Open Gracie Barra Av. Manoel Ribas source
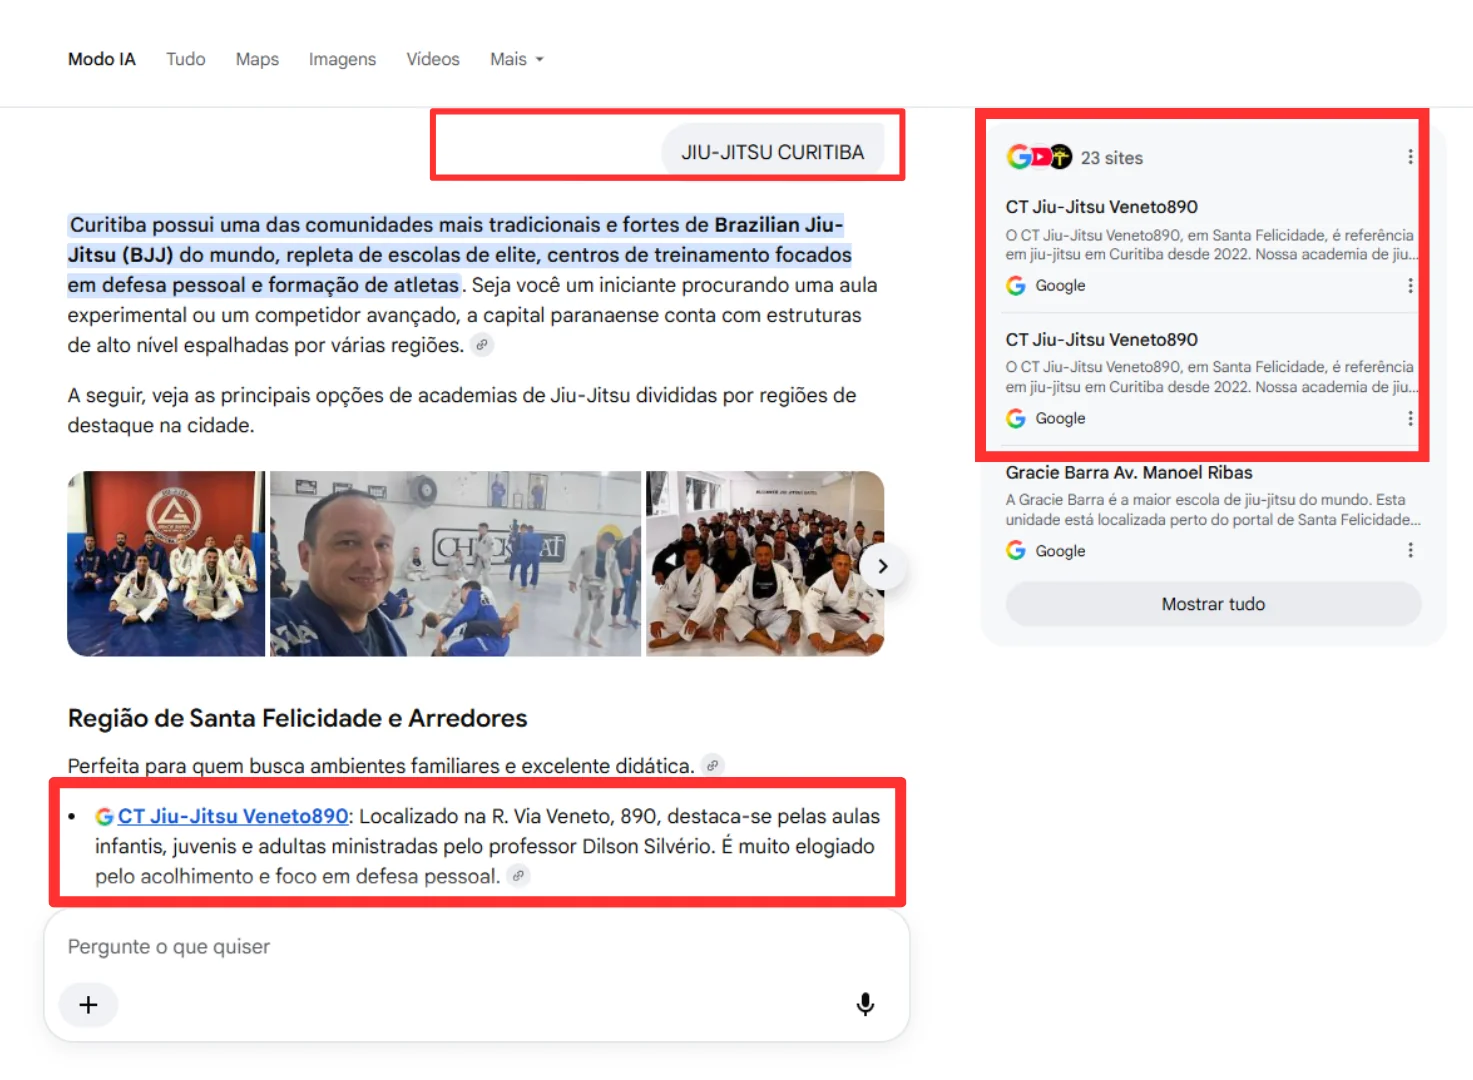This screenshot has width=1473, height=1080. (1129, 473)
